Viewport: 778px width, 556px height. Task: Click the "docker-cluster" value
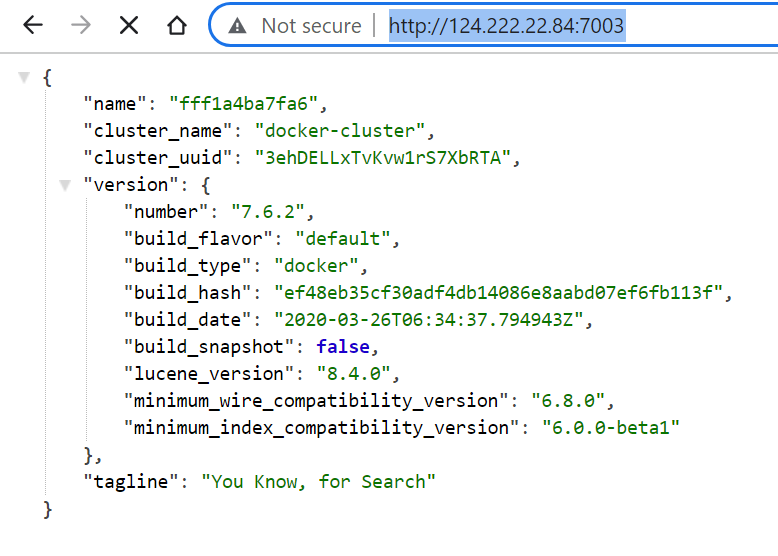tap(343, 130)
